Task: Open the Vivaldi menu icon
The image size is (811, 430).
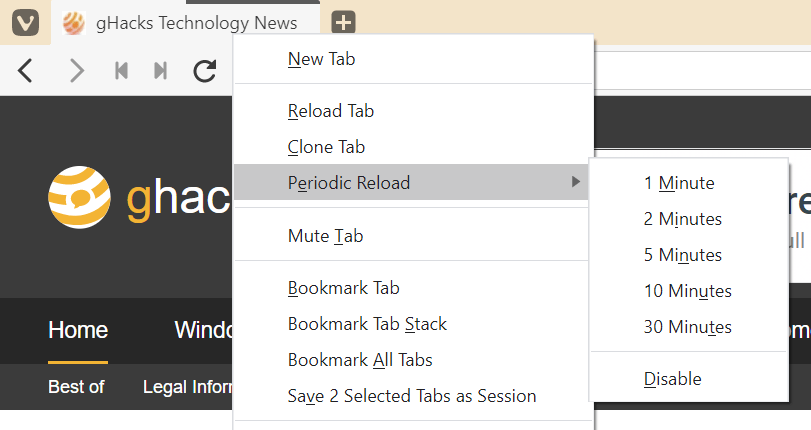Action: [x=24, y=22]
